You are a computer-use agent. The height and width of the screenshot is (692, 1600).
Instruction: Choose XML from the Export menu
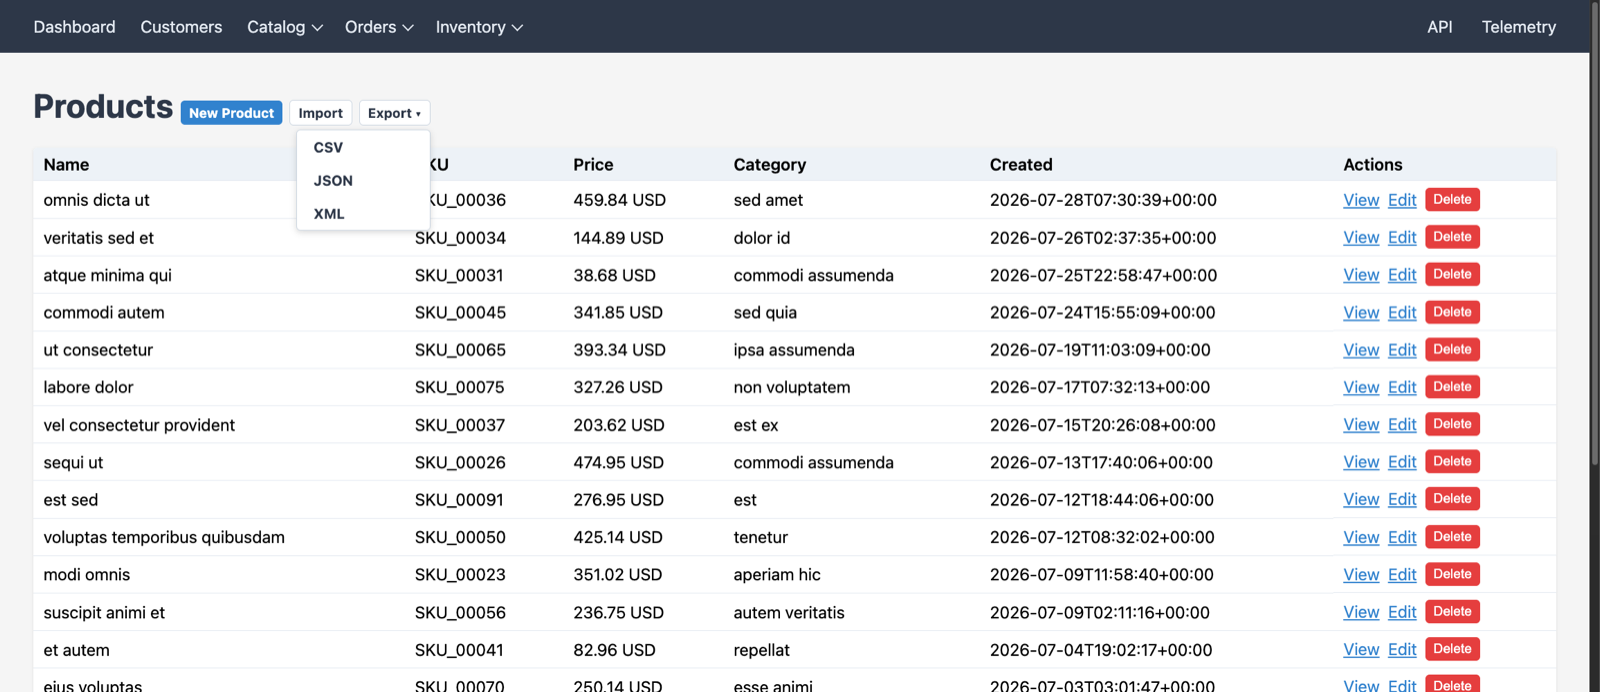point(363,213)
